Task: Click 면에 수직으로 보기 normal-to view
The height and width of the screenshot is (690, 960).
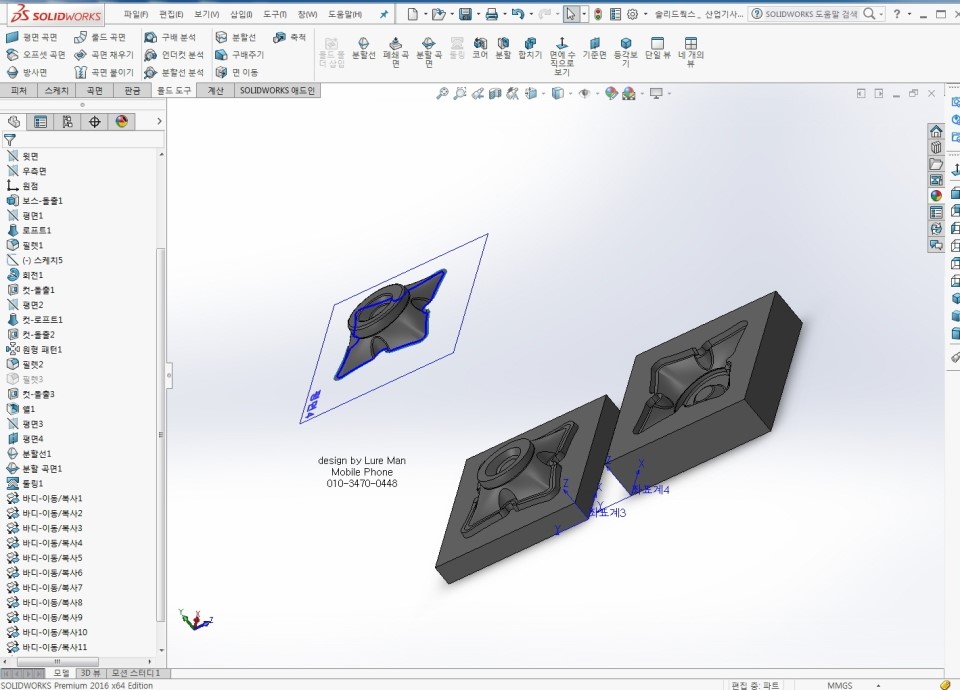Action: (561, 56)
